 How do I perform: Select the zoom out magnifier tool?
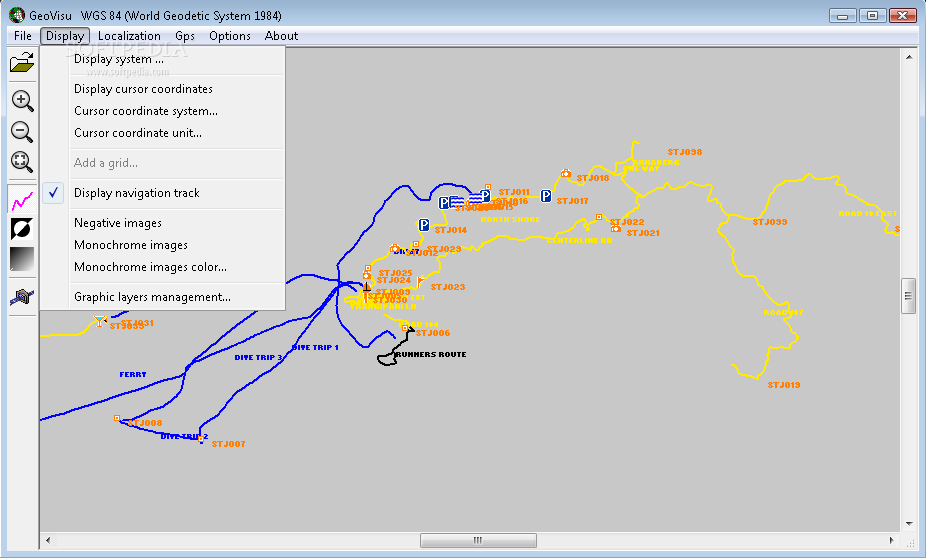point(22,132)
